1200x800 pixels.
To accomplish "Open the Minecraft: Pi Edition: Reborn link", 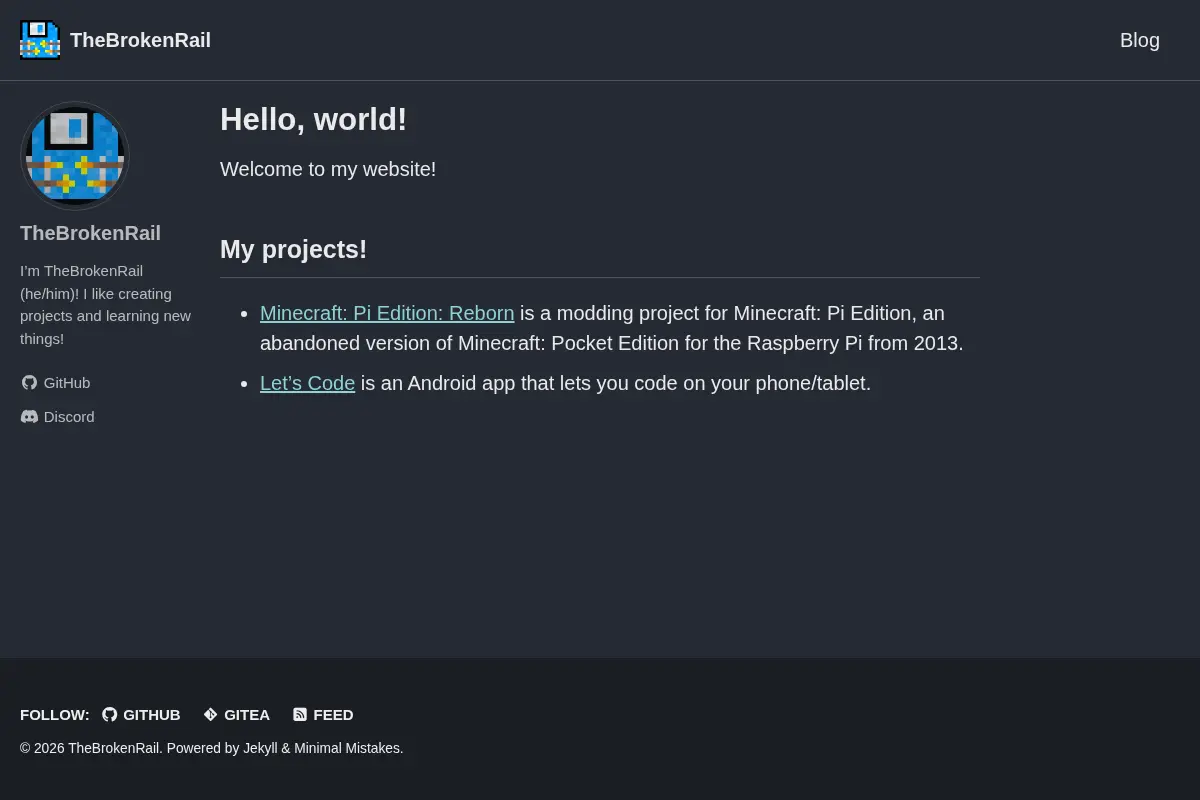I will point(387,313).
